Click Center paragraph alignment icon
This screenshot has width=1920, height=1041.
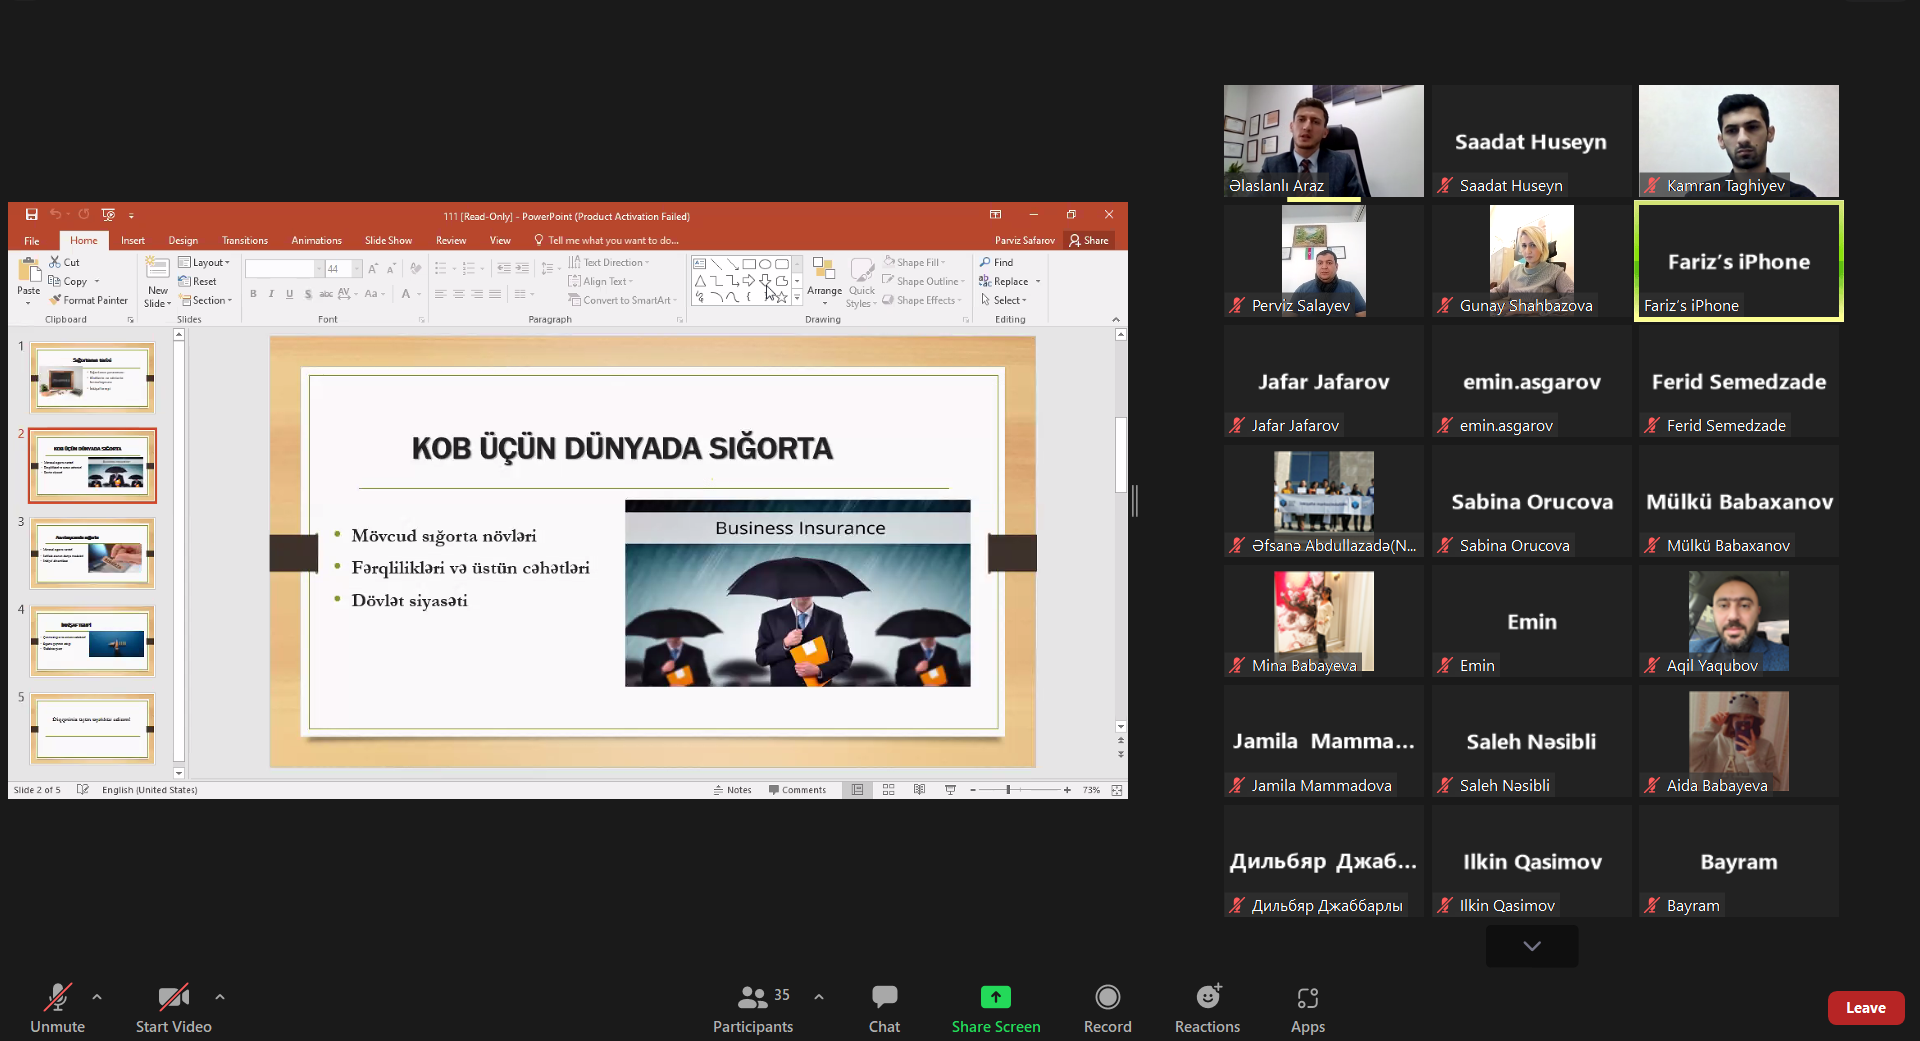[458, 294]
